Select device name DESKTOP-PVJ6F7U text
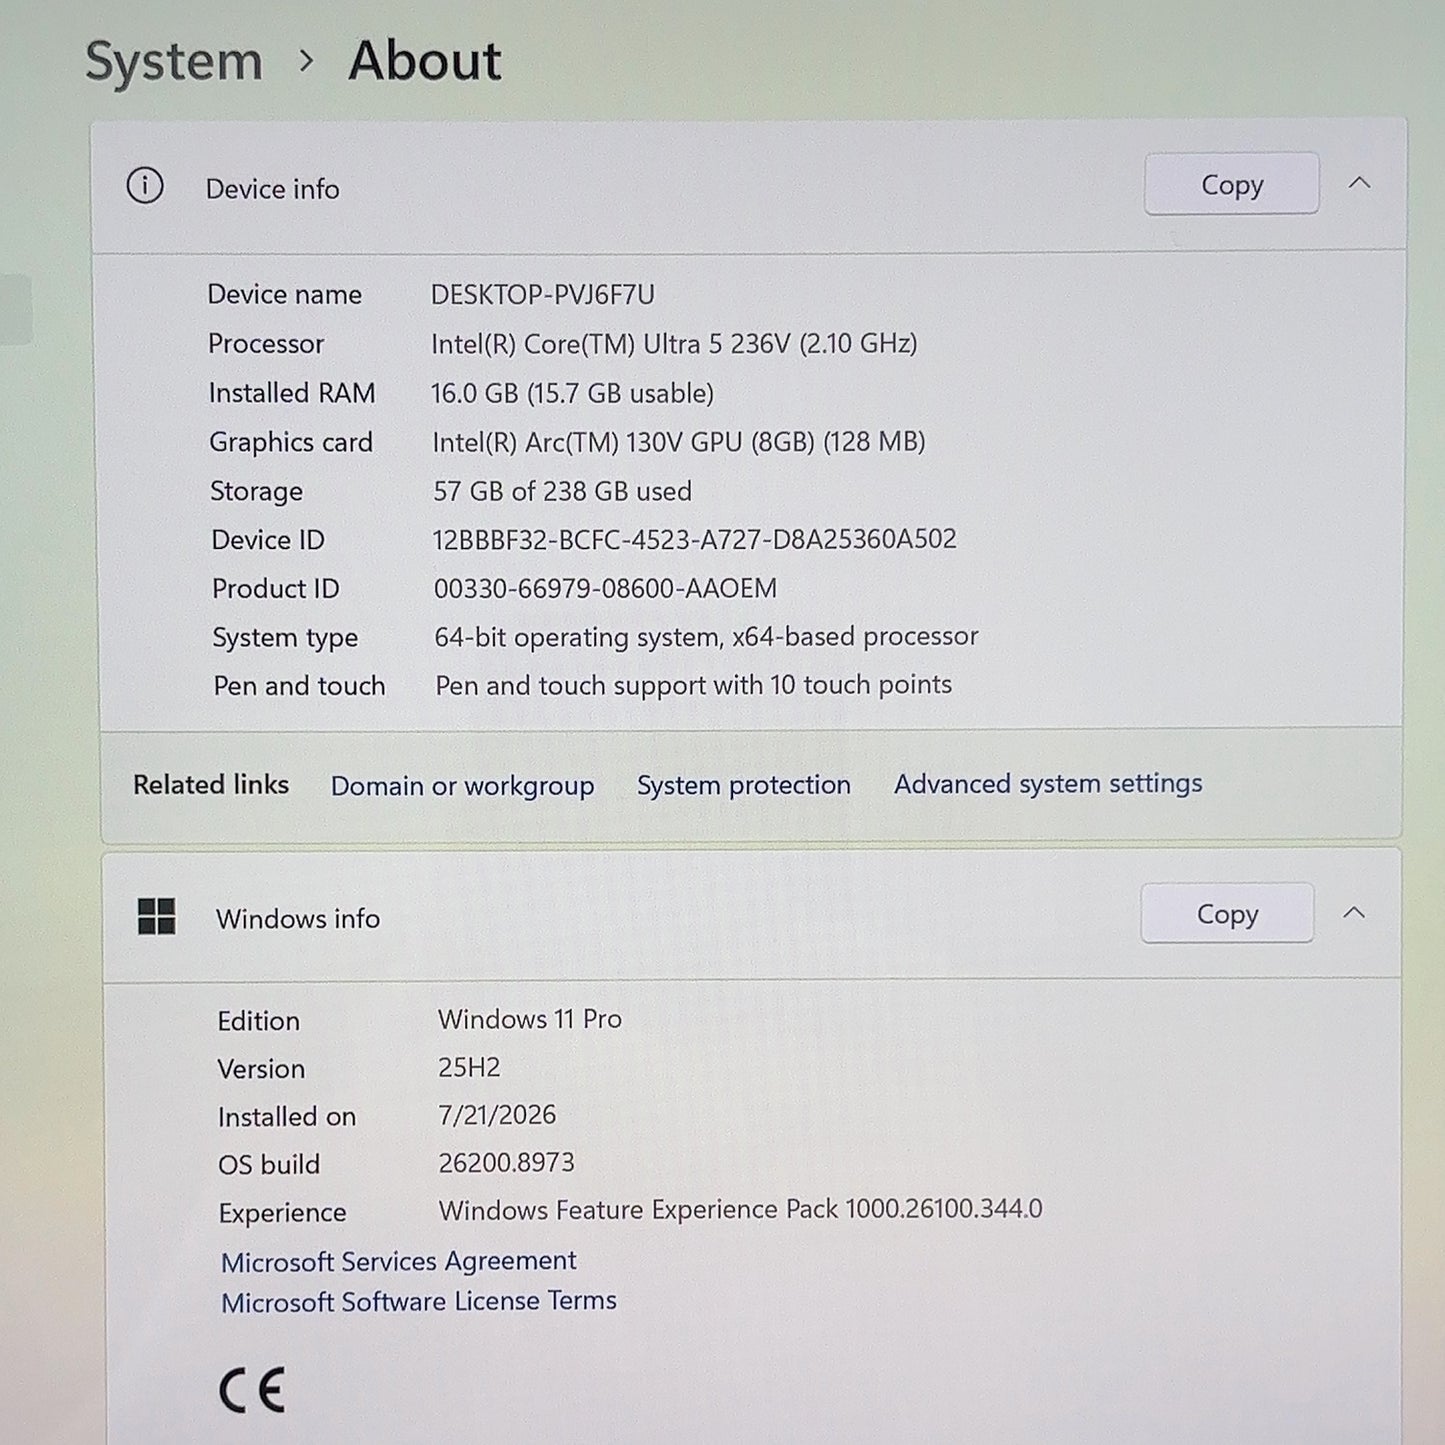 point(543,295)
